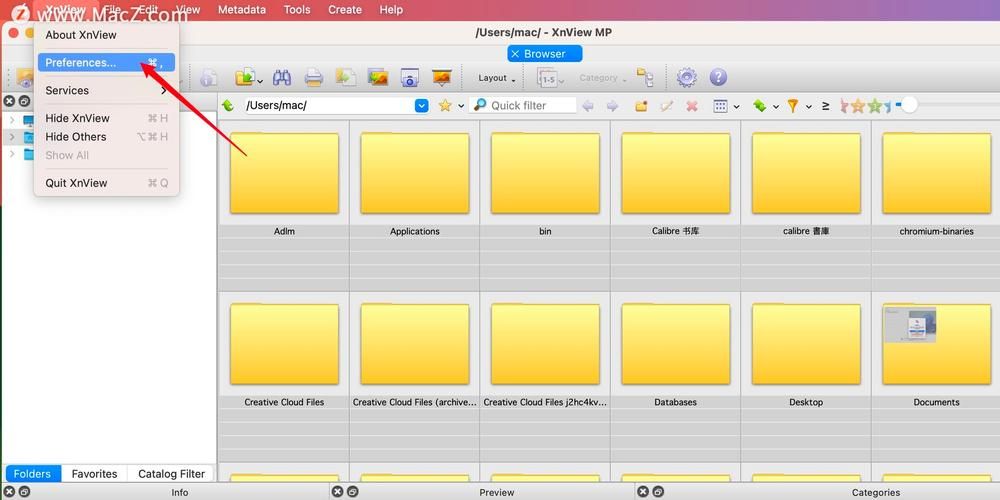Viewport: 1000px width, 500px height.
Task: Choose Quit XnView
Action: [x=106, y=183]
